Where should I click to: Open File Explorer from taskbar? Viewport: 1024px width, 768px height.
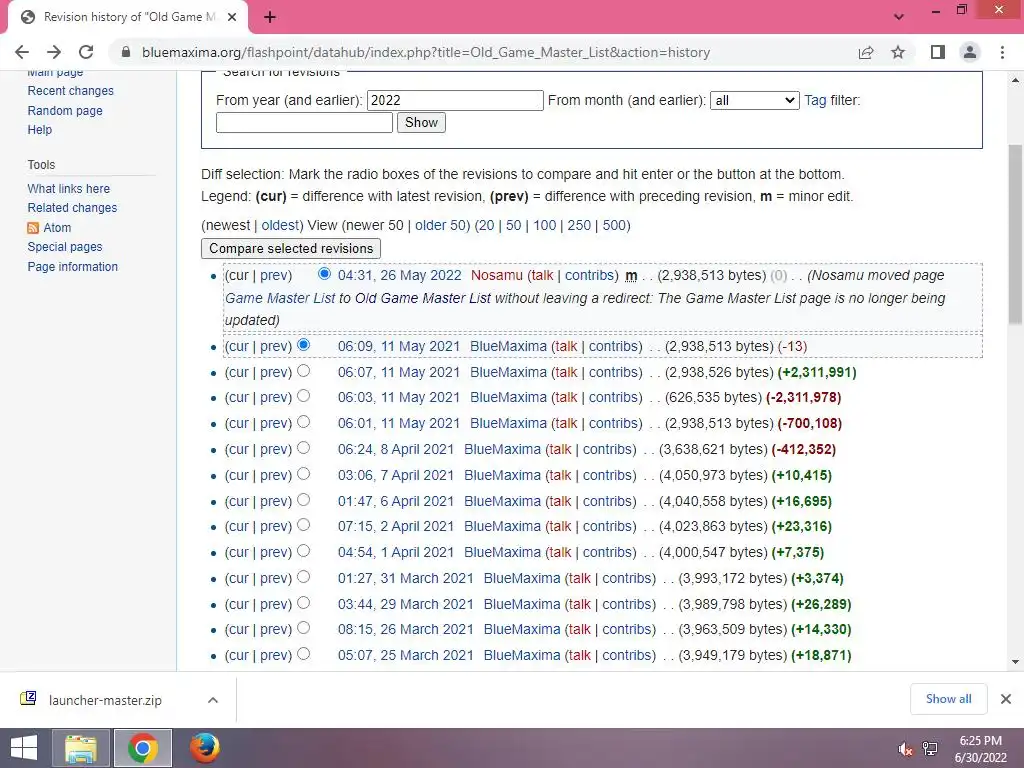(x=81, y=748)
